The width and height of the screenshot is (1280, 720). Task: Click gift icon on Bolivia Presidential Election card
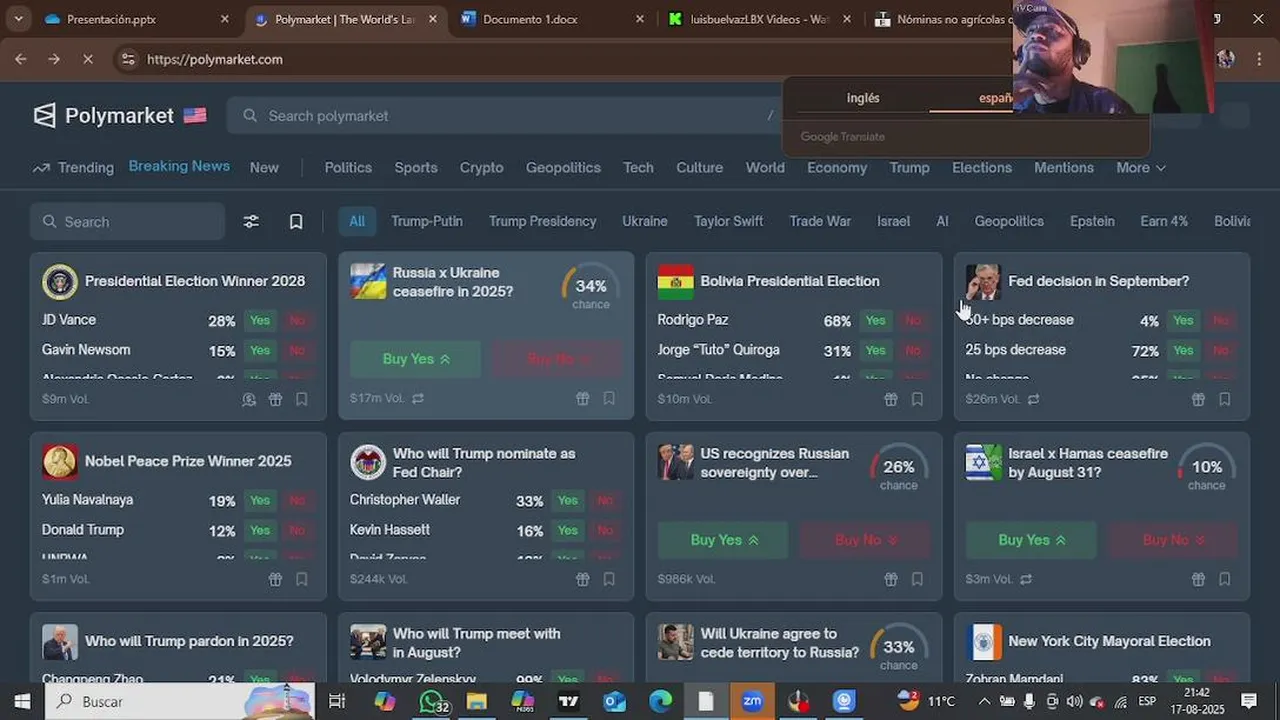[891, 399]
